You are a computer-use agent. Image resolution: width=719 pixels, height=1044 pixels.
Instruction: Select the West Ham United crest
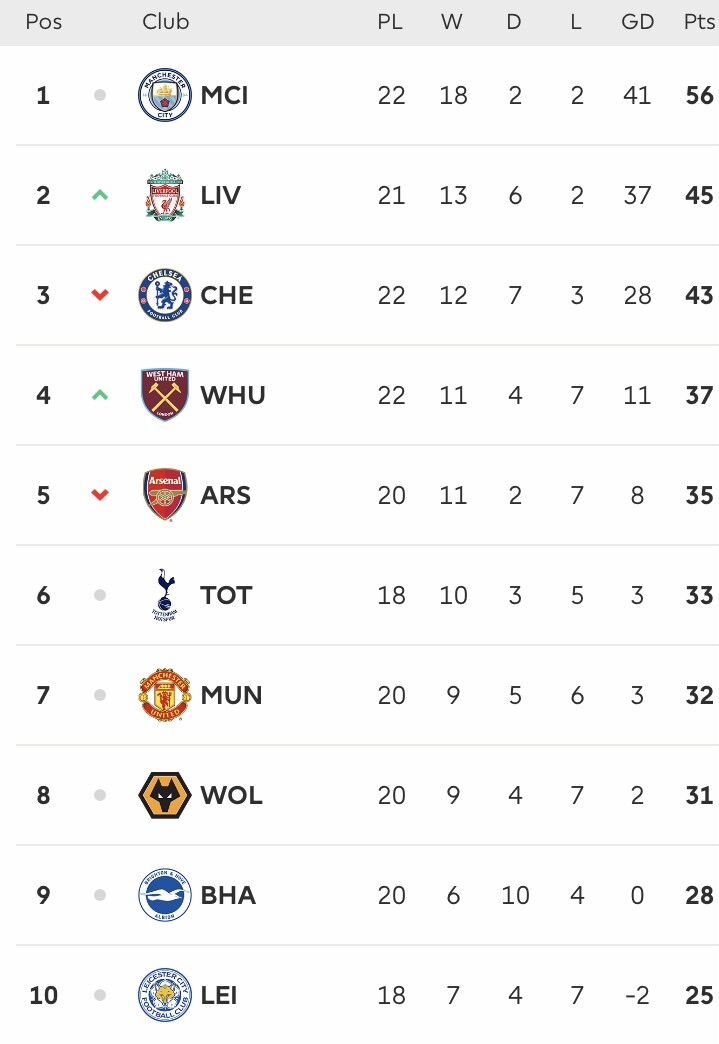pyautogui.click(x=164, y=395)
